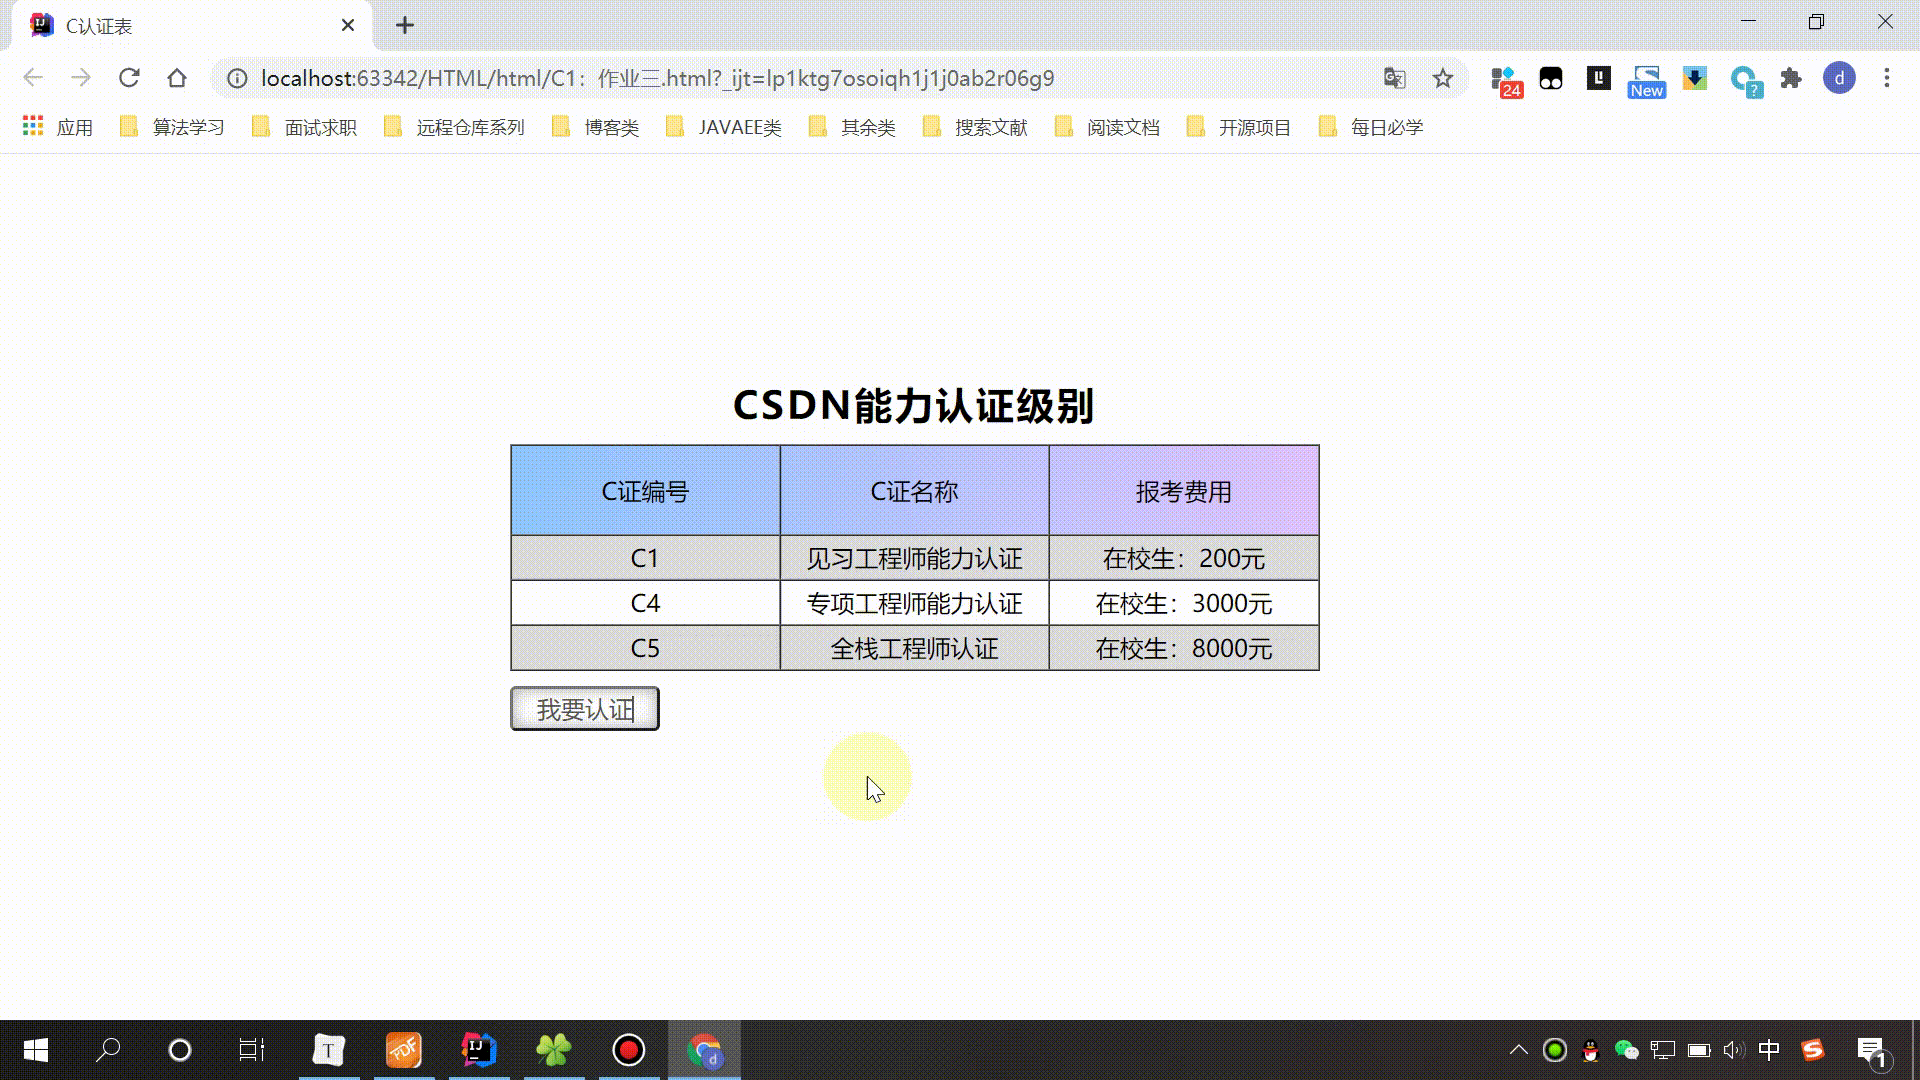Open the Chrome extensions puzzle icon
The height and width of the screenshot is (1080, 1920).
point(1791,78)
